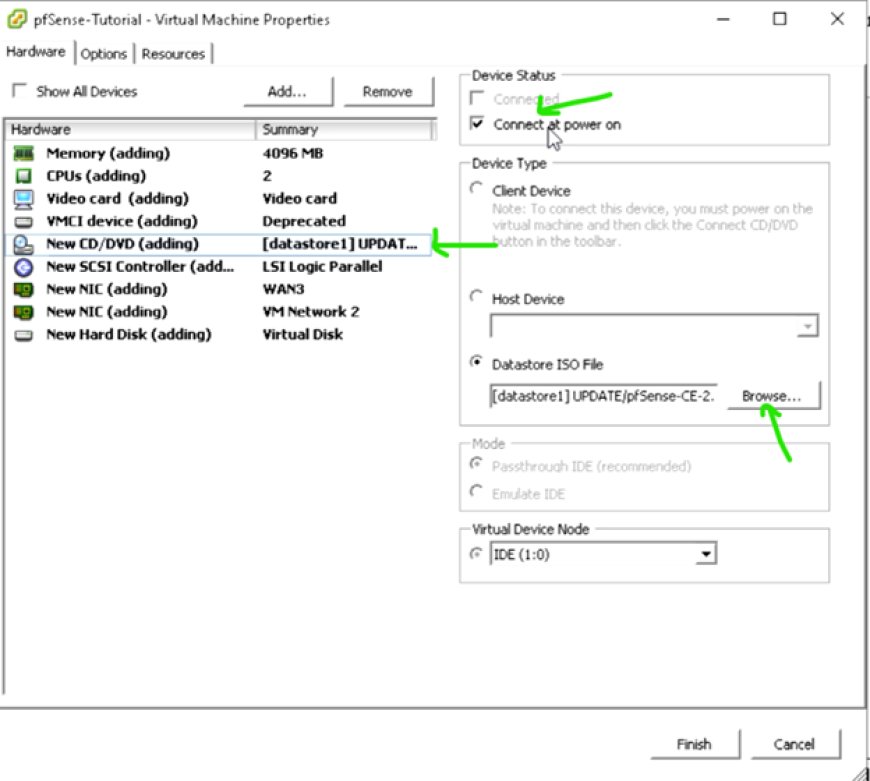
Task: Switch to the Resources tab
Action: [173, 54]
